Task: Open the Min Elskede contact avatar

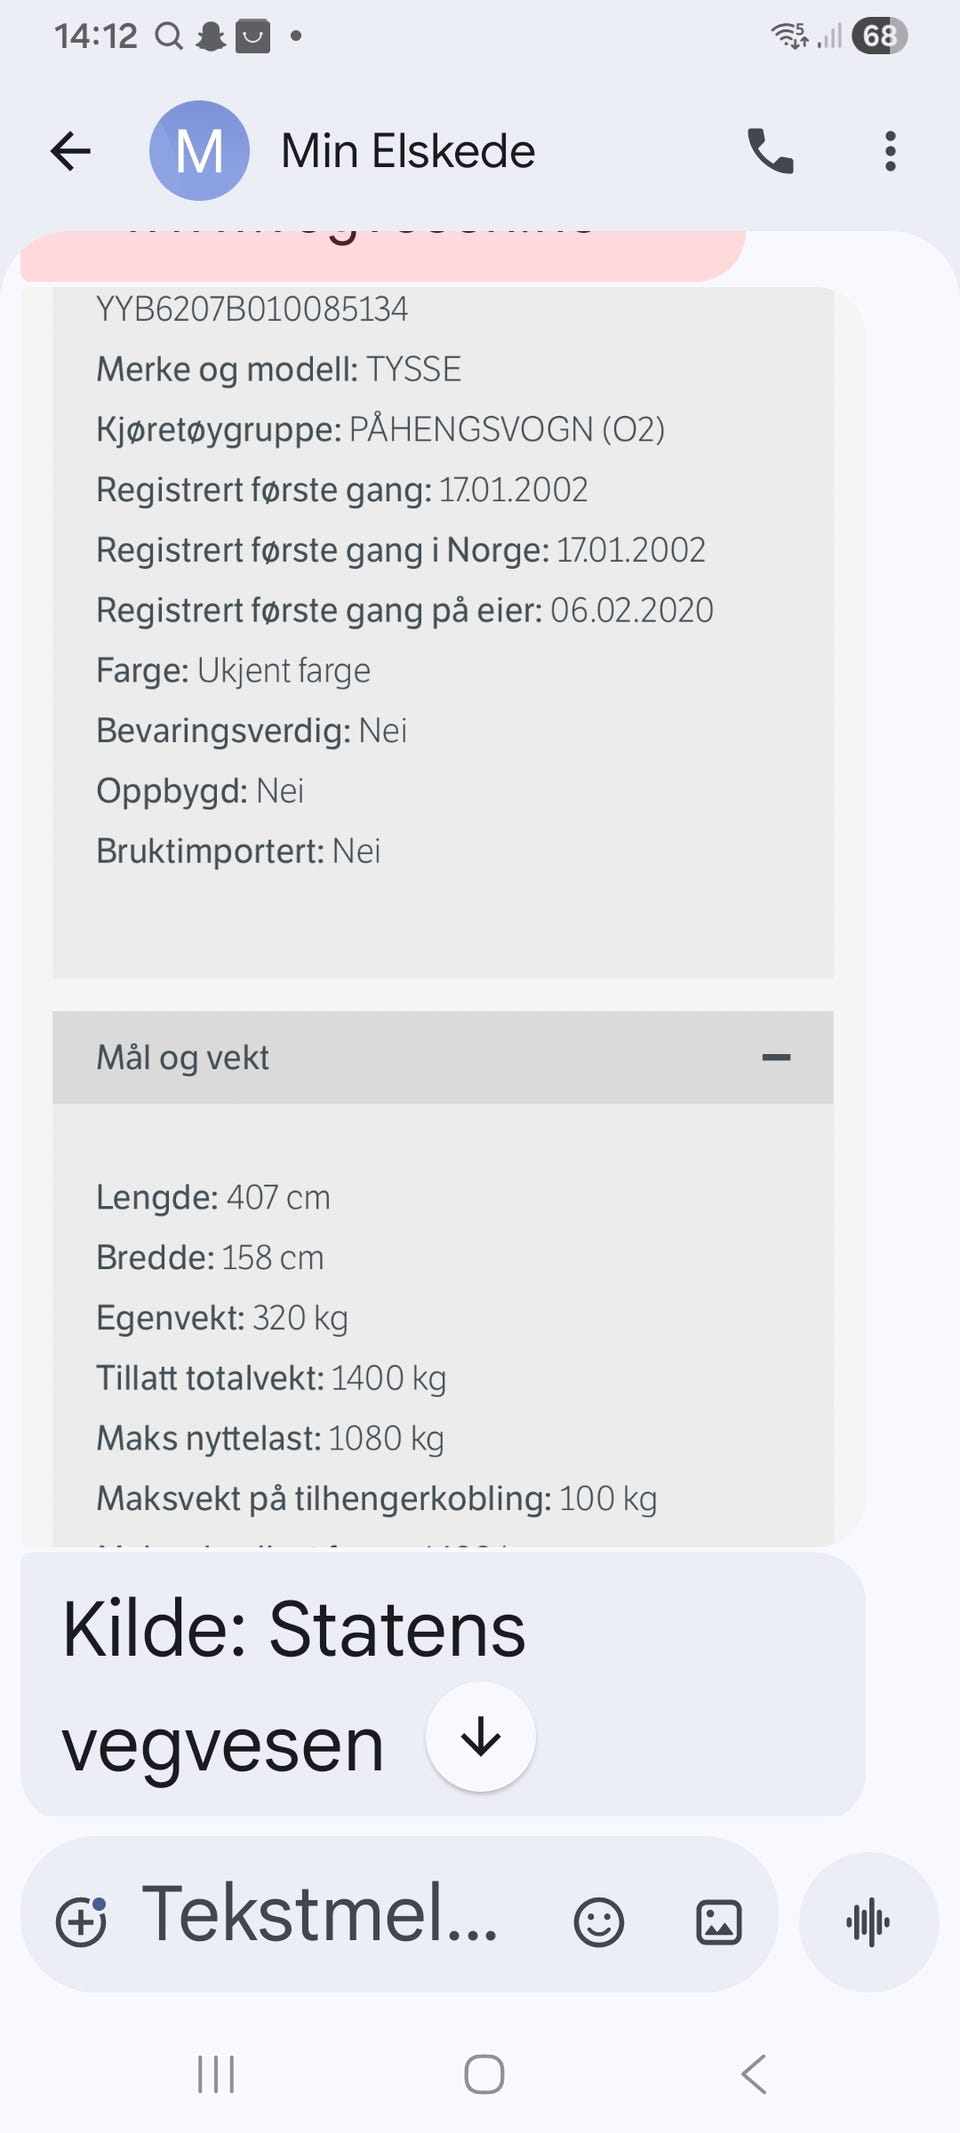Action: point(199,151)
